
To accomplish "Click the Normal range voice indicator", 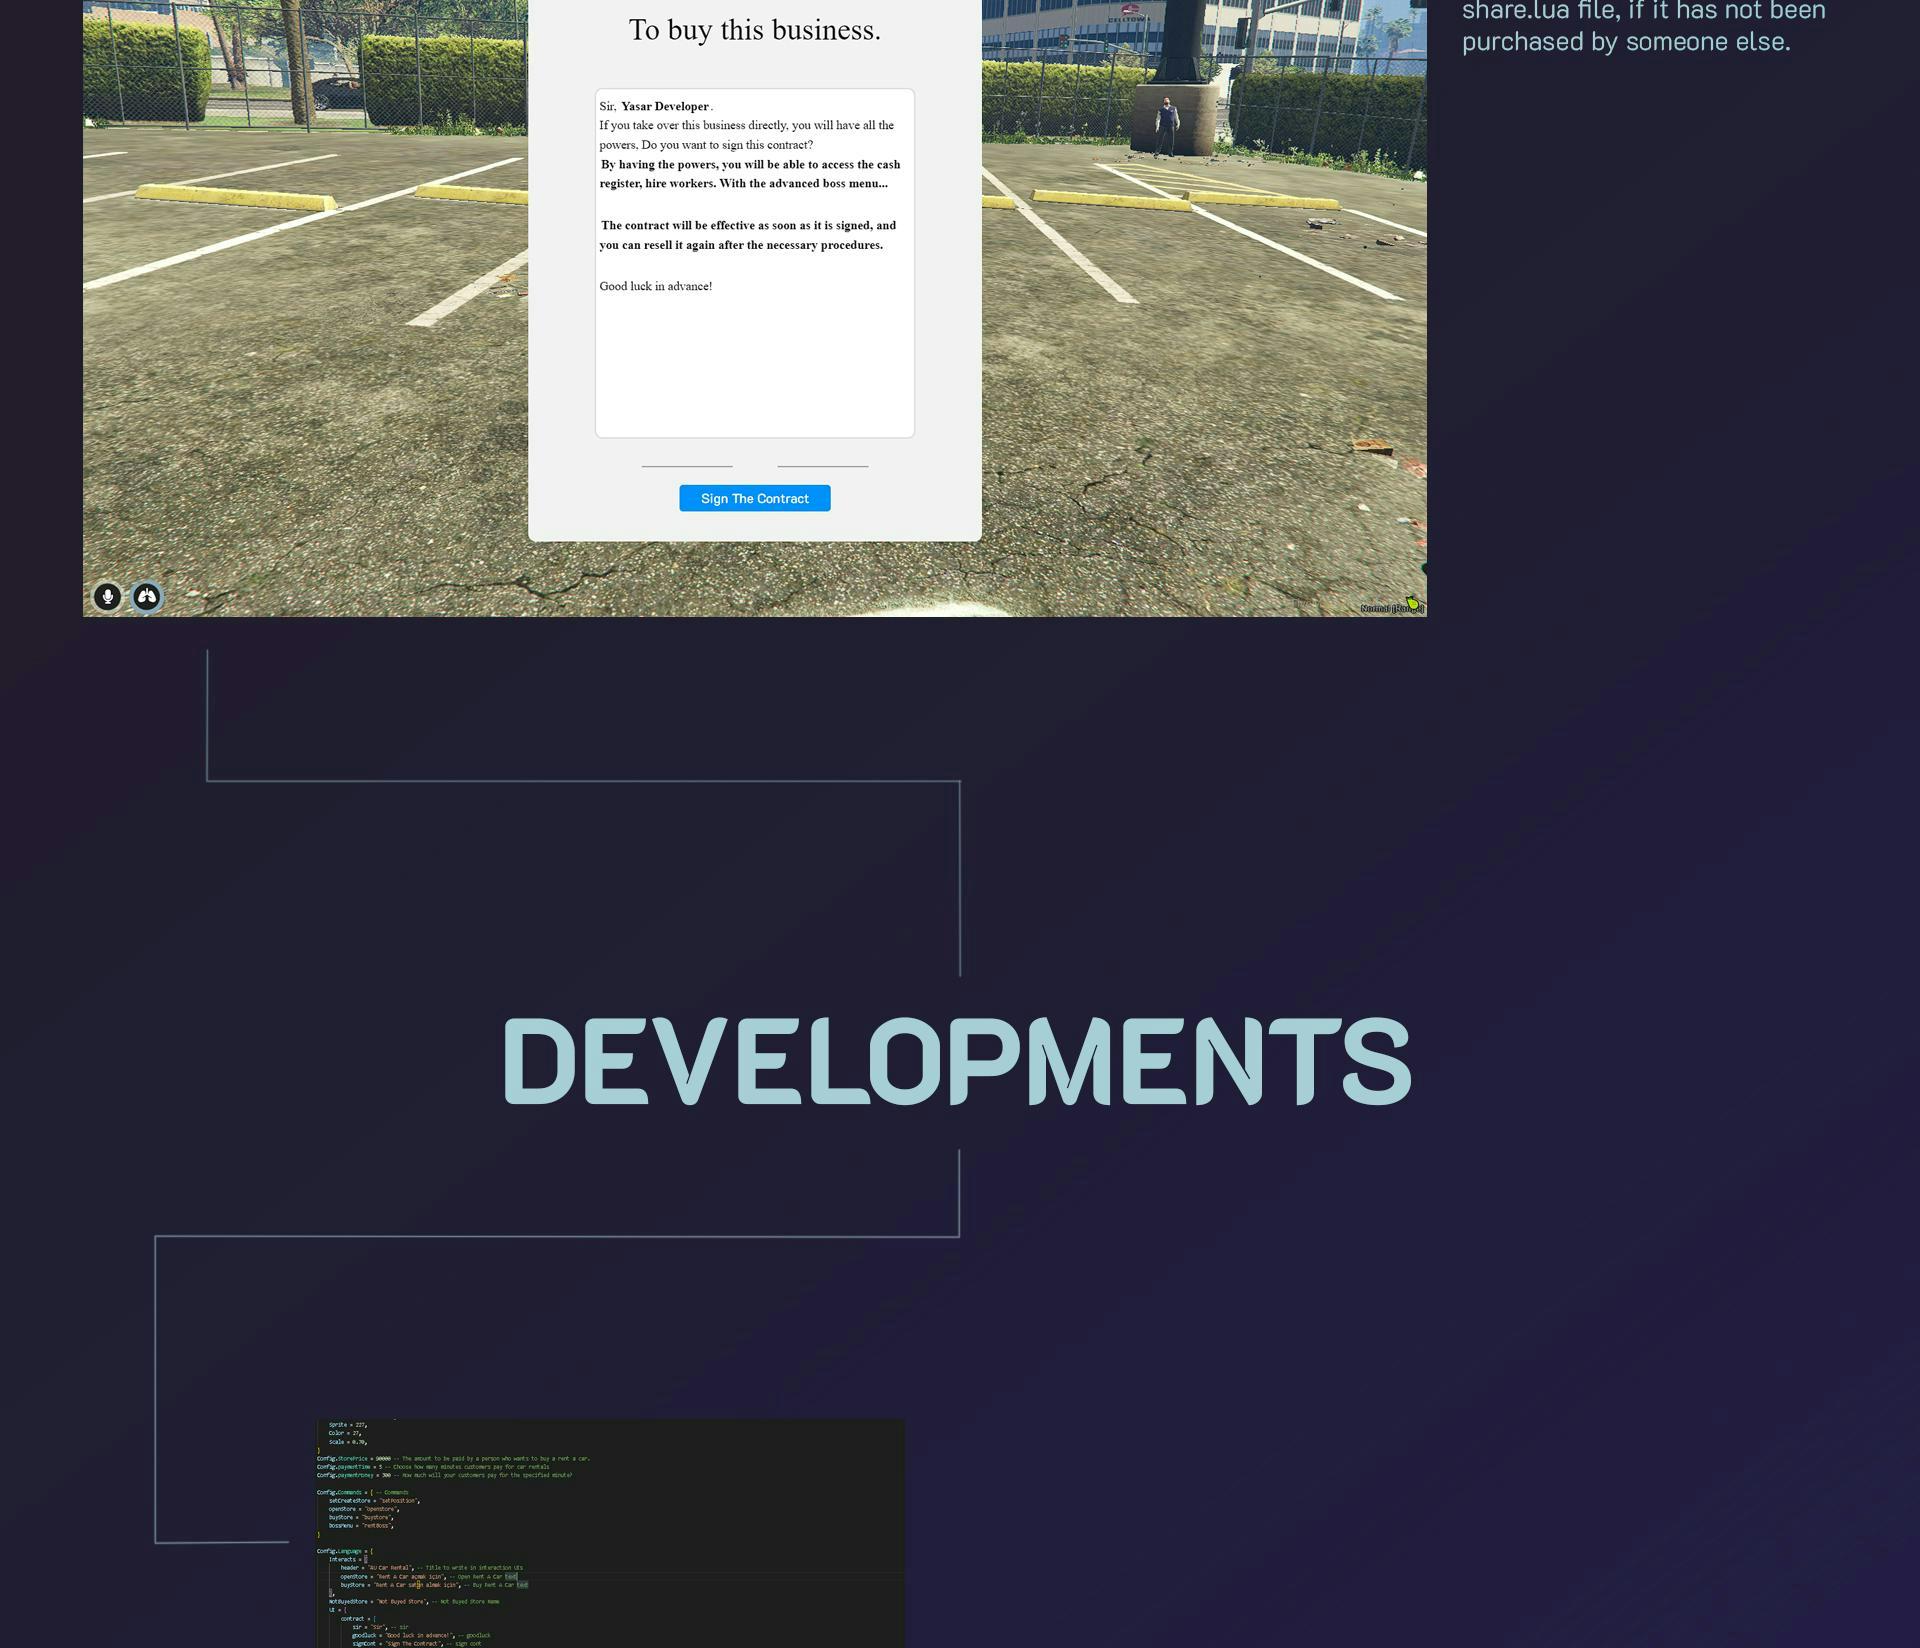I will click(1391, 608).
